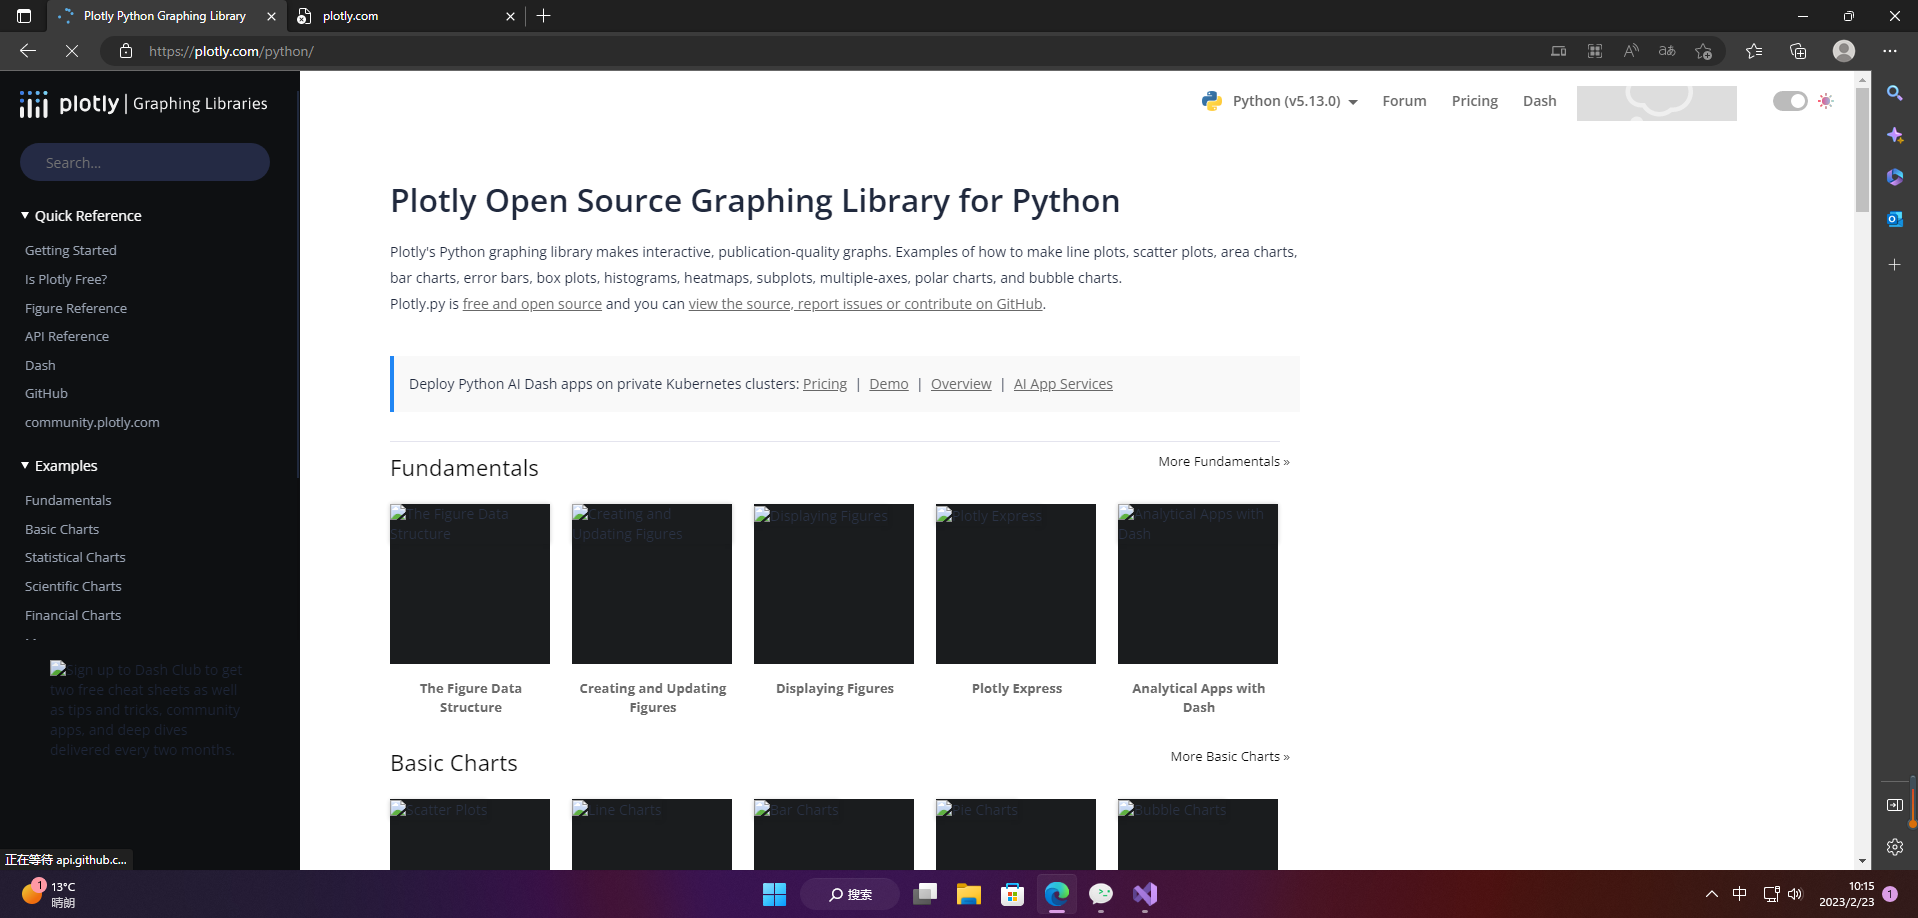
Task: Open Bing search in the Edge sidebar
Action: (1894, 93)
